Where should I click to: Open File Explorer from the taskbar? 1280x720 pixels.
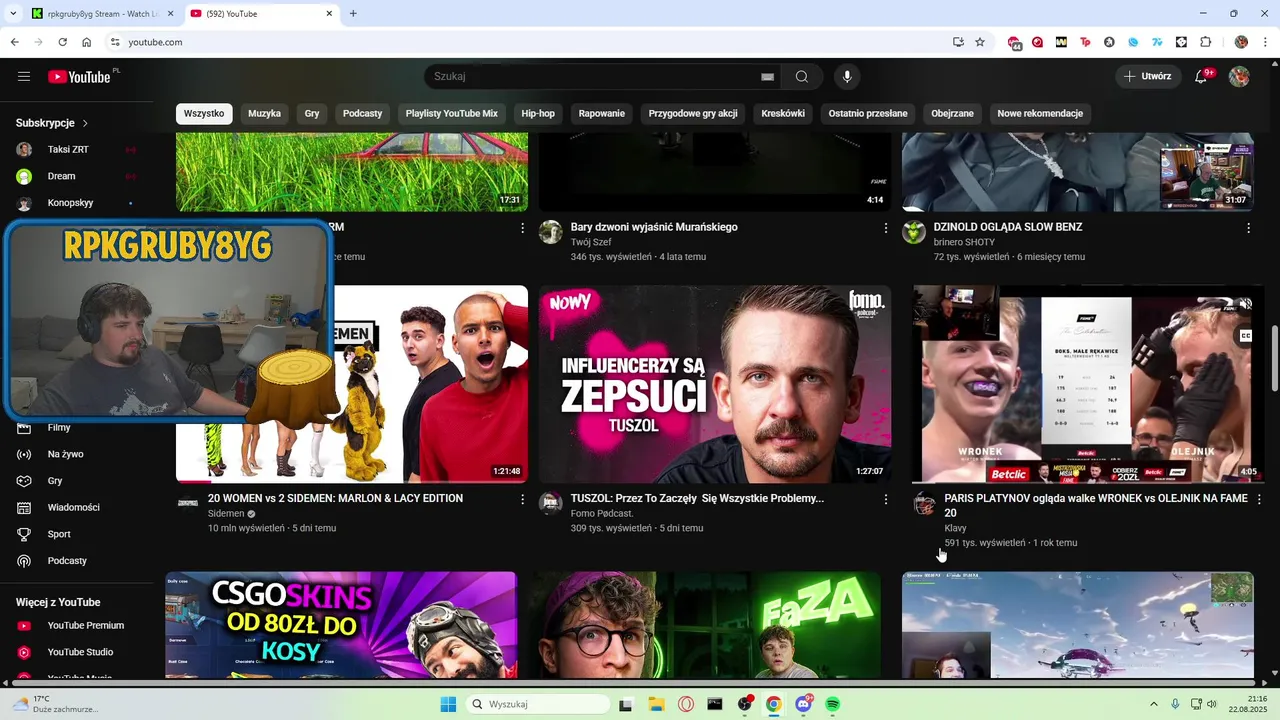pyautogui.click(x=656, y=704)
